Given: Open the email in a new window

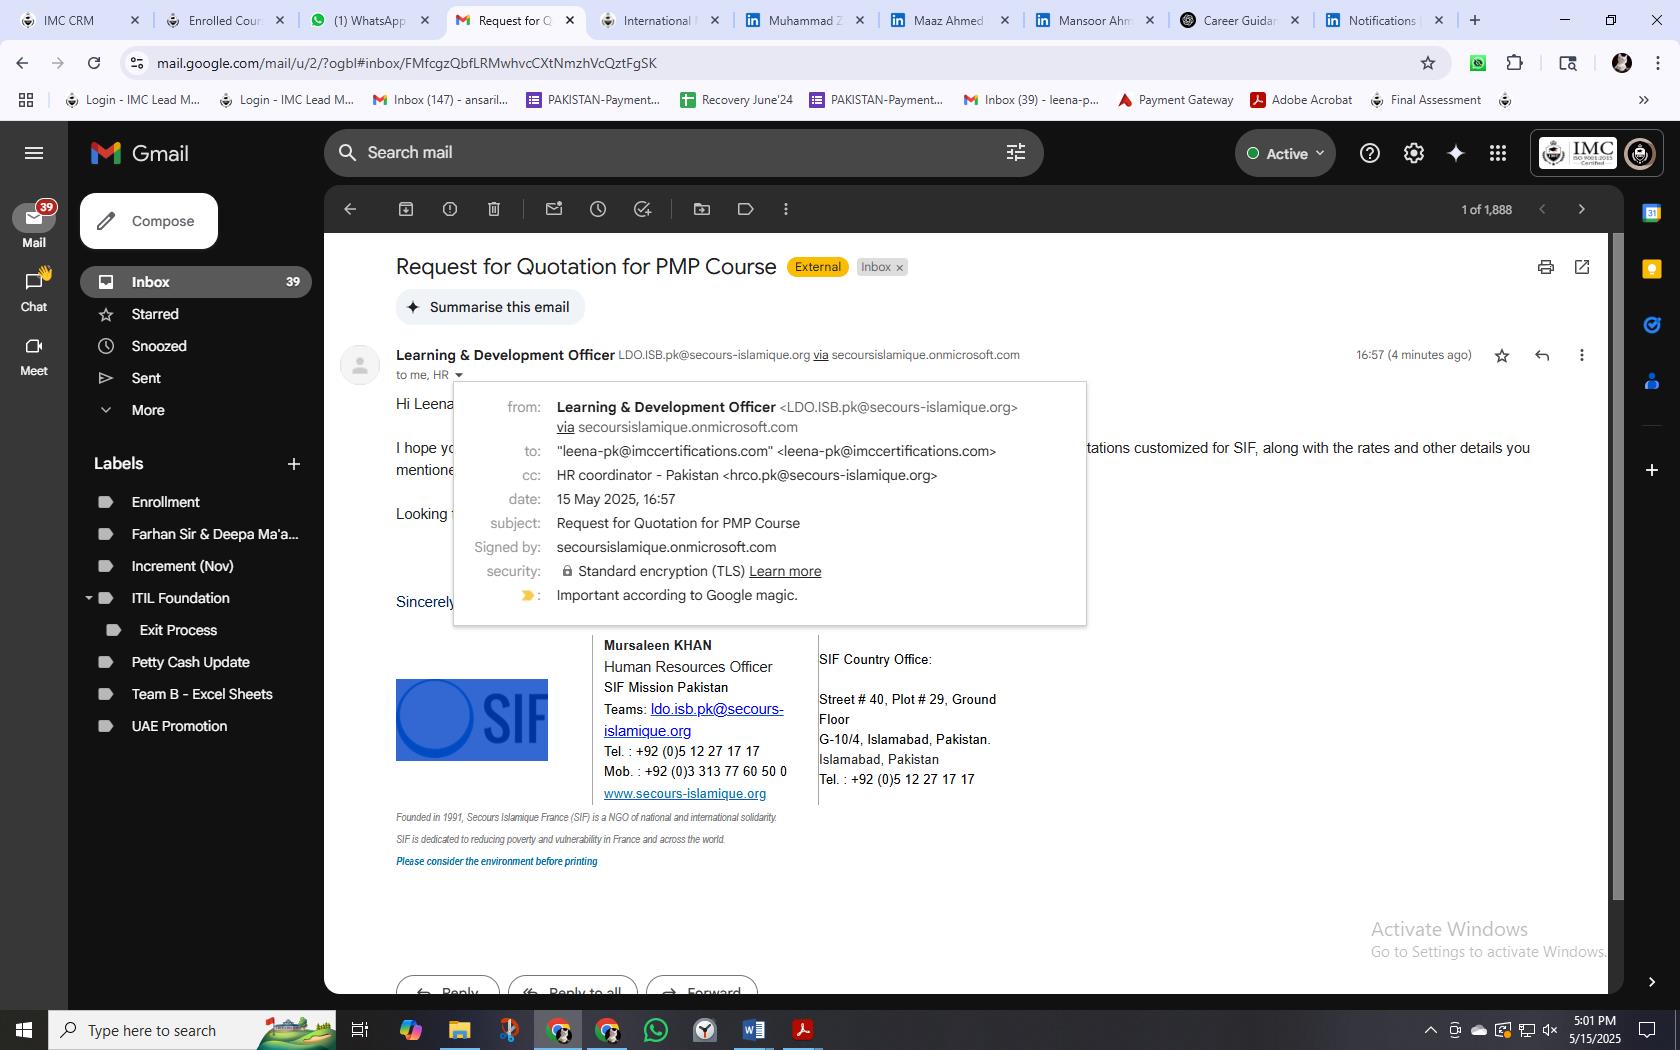Looking at the screenshot, I should coord(1582,267).
